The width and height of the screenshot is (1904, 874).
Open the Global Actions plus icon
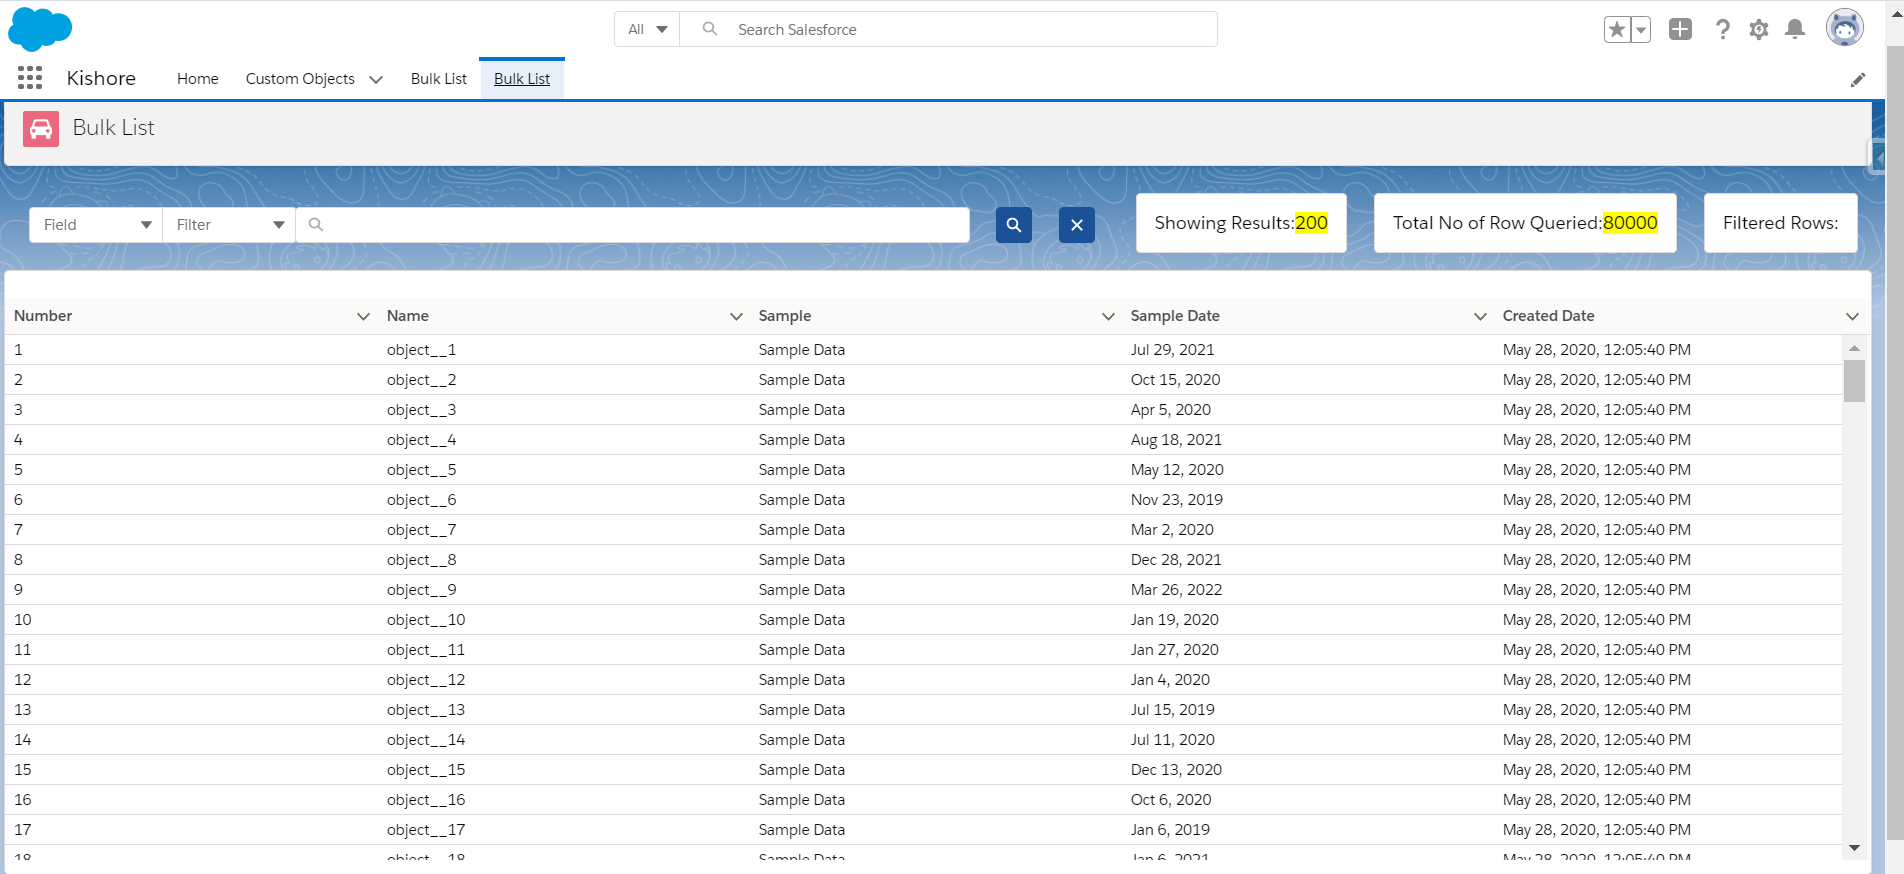click(1680, 29)
